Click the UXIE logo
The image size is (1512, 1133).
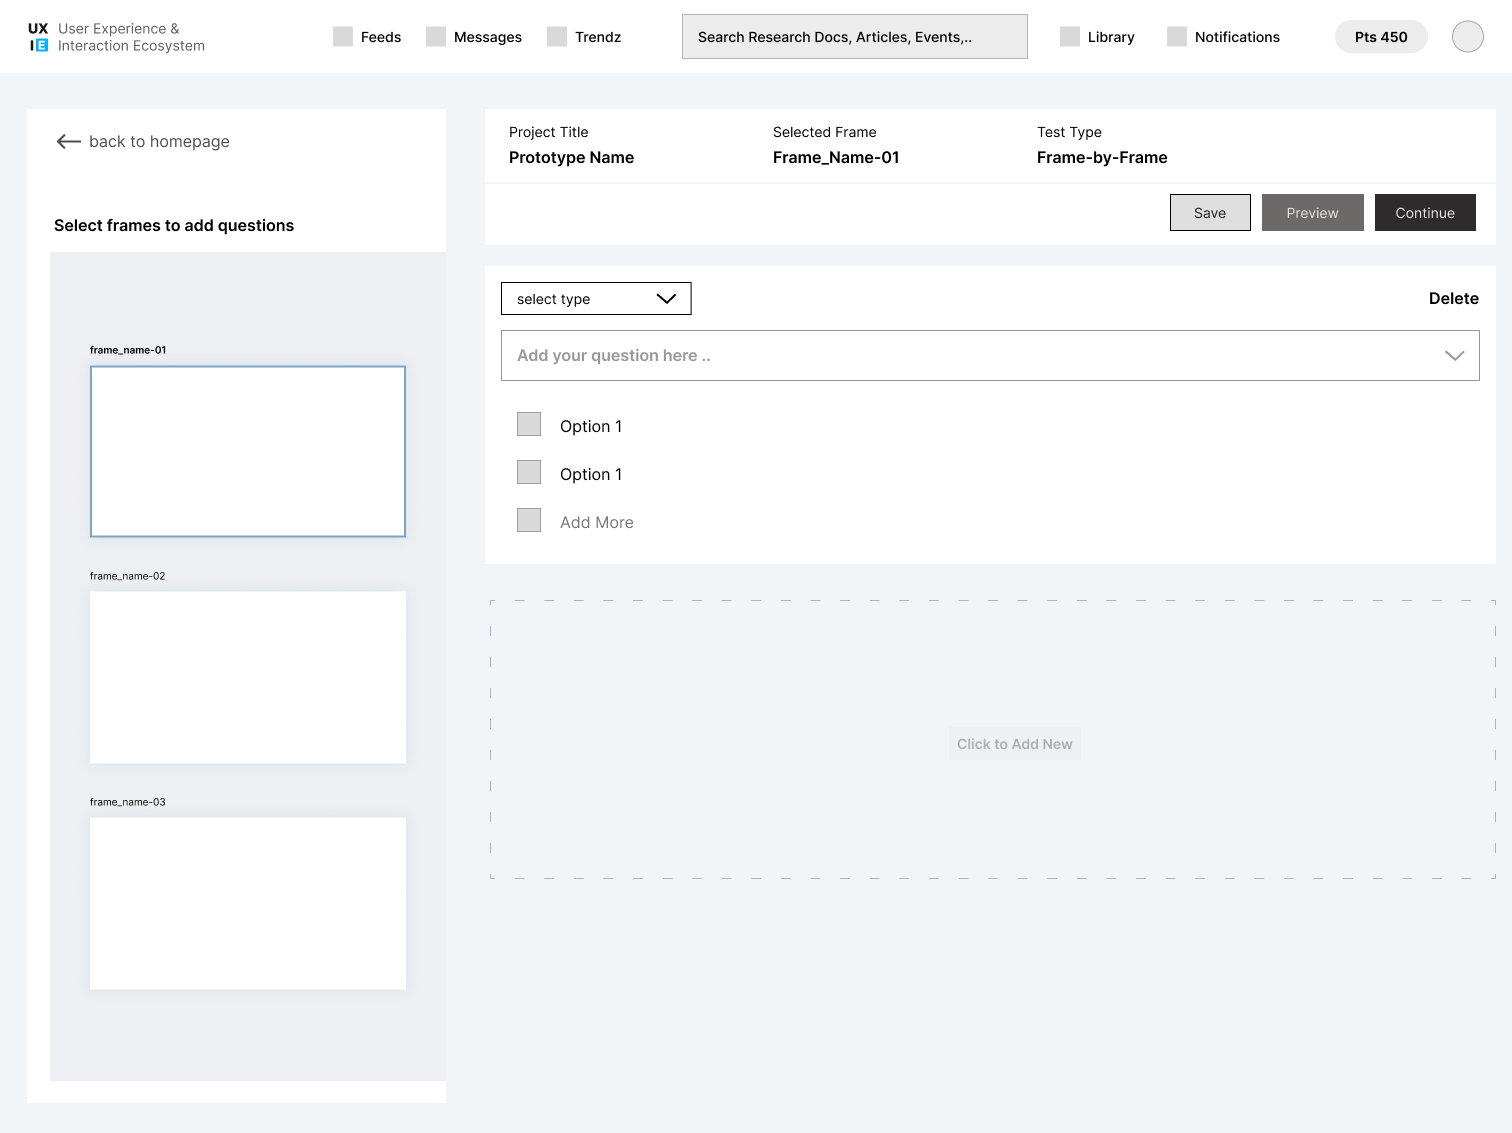38,37
